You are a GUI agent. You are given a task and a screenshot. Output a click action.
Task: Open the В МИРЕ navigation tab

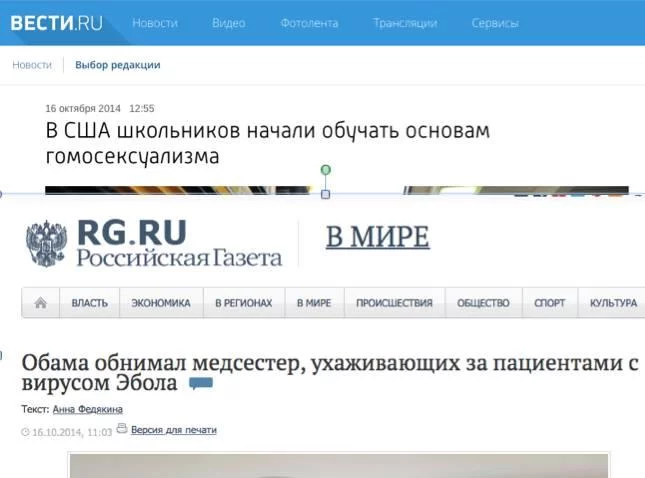pyautogui.click(x=314, y=303)
